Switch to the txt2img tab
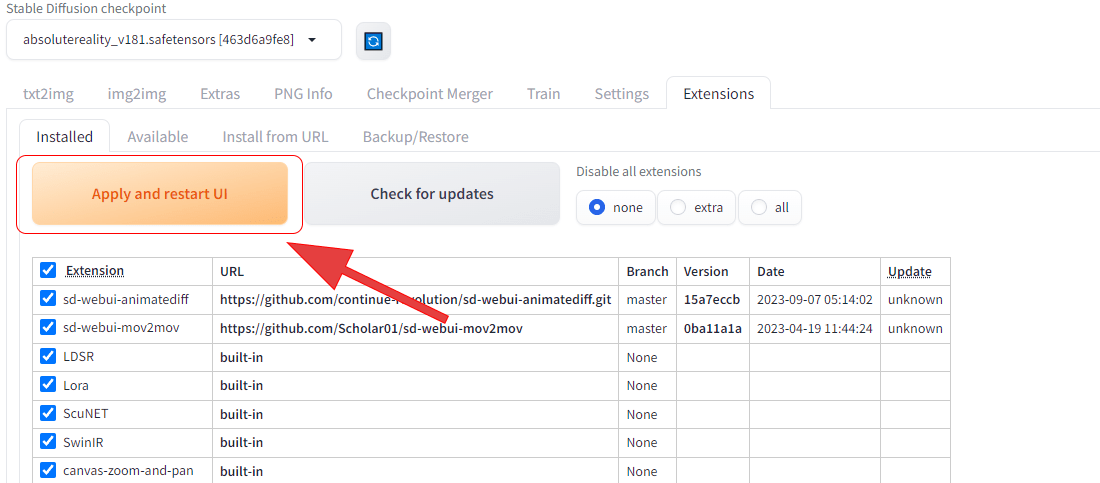1100x483 pixels. [48, 94]
